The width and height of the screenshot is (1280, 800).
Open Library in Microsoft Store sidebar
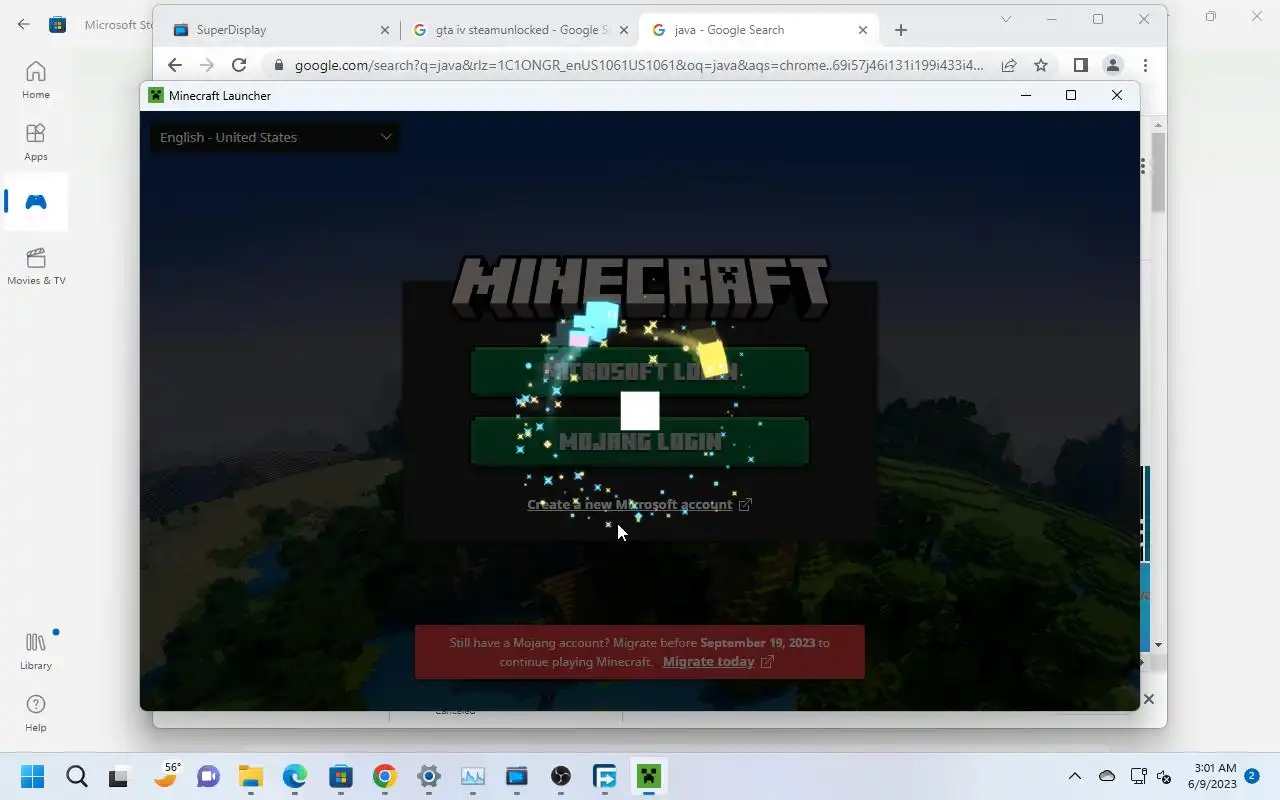[x=36, y=651]
